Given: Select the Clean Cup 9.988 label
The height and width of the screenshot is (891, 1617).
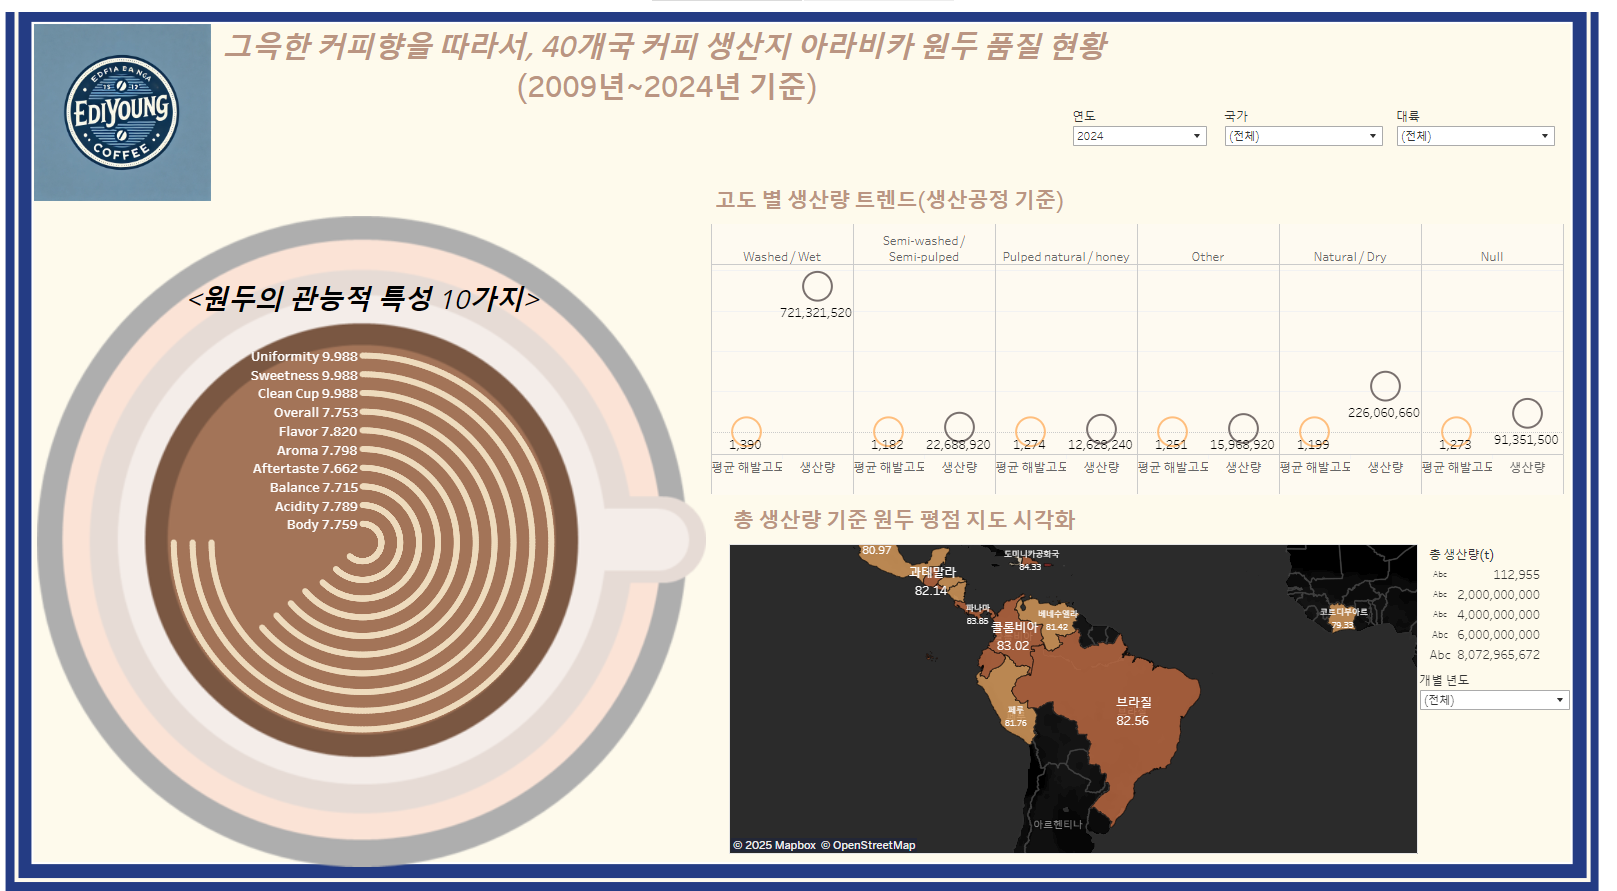Looking at the screenshot, I should (x=307, y=393).
